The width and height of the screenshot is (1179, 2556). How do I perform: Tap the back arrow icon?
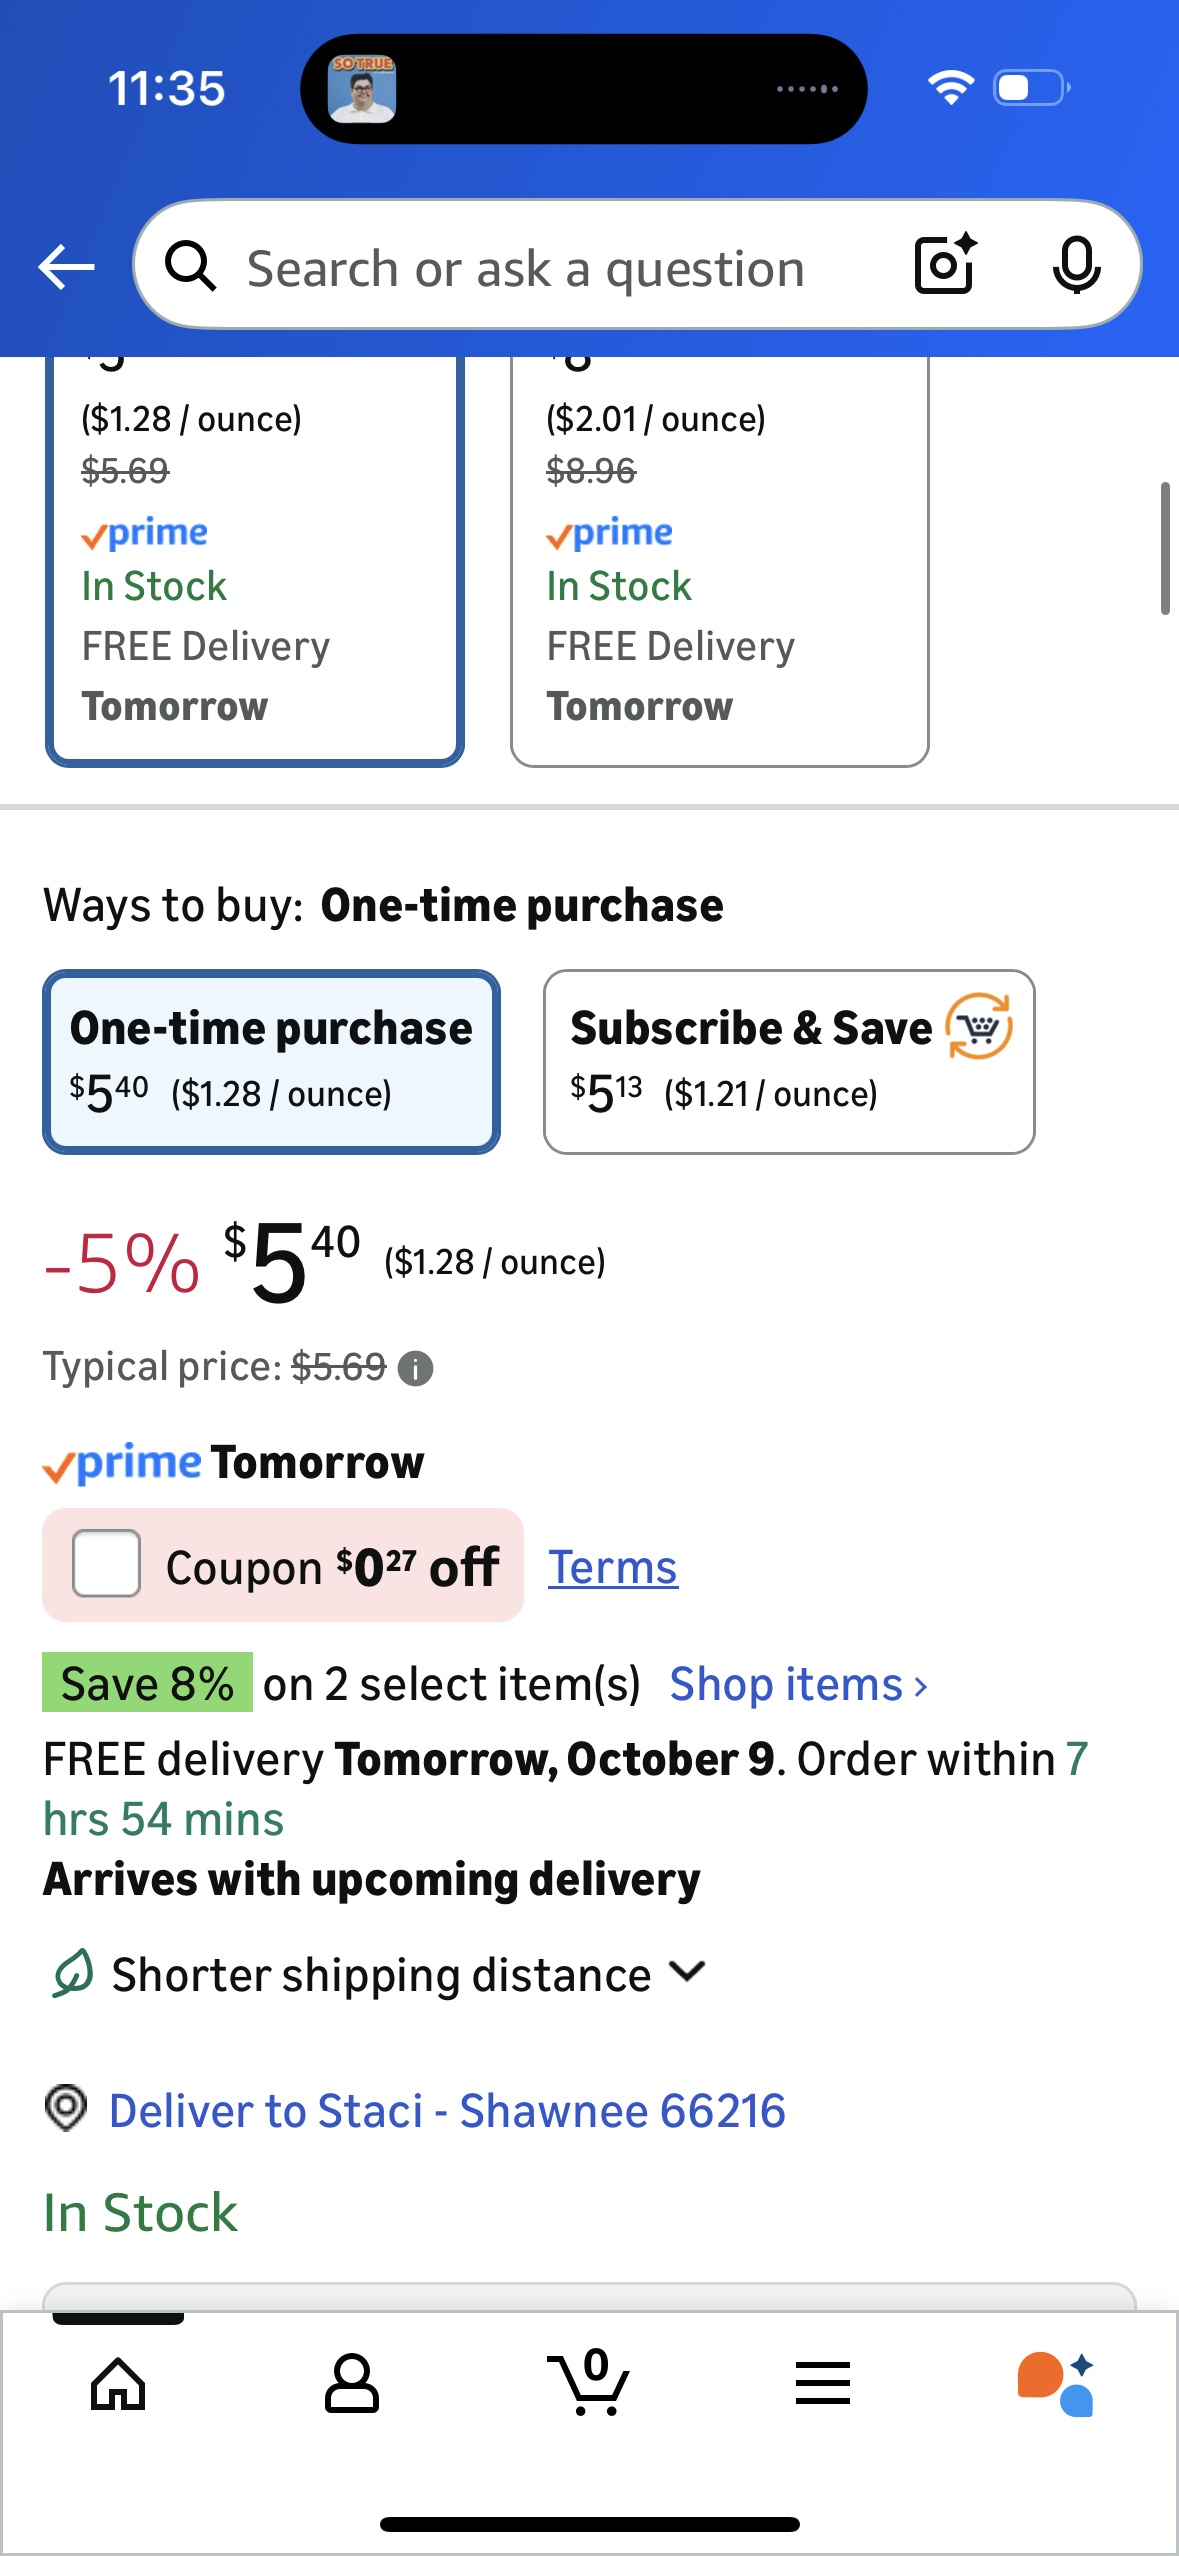point(66,267)
